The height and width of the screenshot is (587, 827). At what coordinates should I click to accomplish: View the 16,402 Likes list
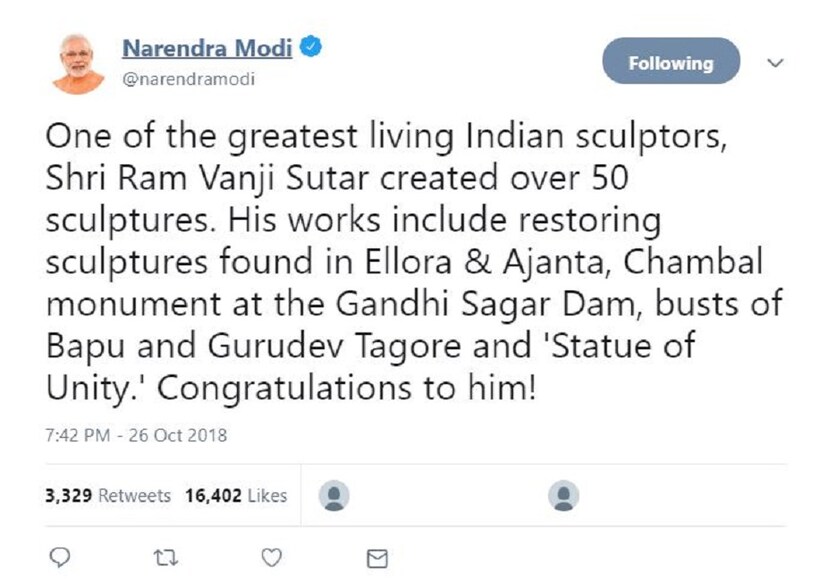tap(235, 495)
